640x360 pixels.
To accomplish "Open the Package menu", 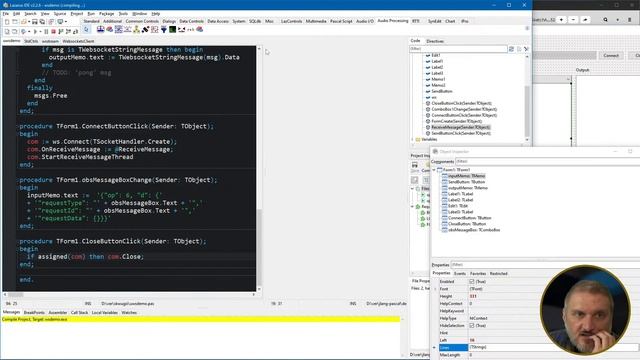I will tap(107, 14).
